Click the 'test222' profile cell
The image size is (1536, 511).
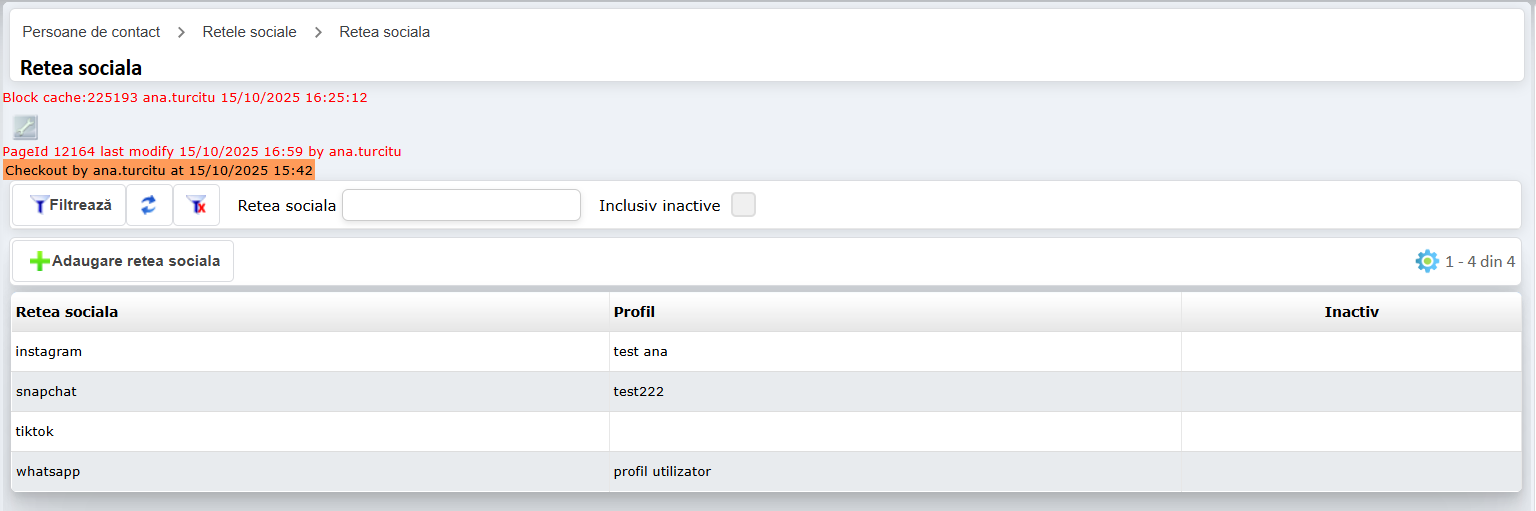click(x=639, y=392)
